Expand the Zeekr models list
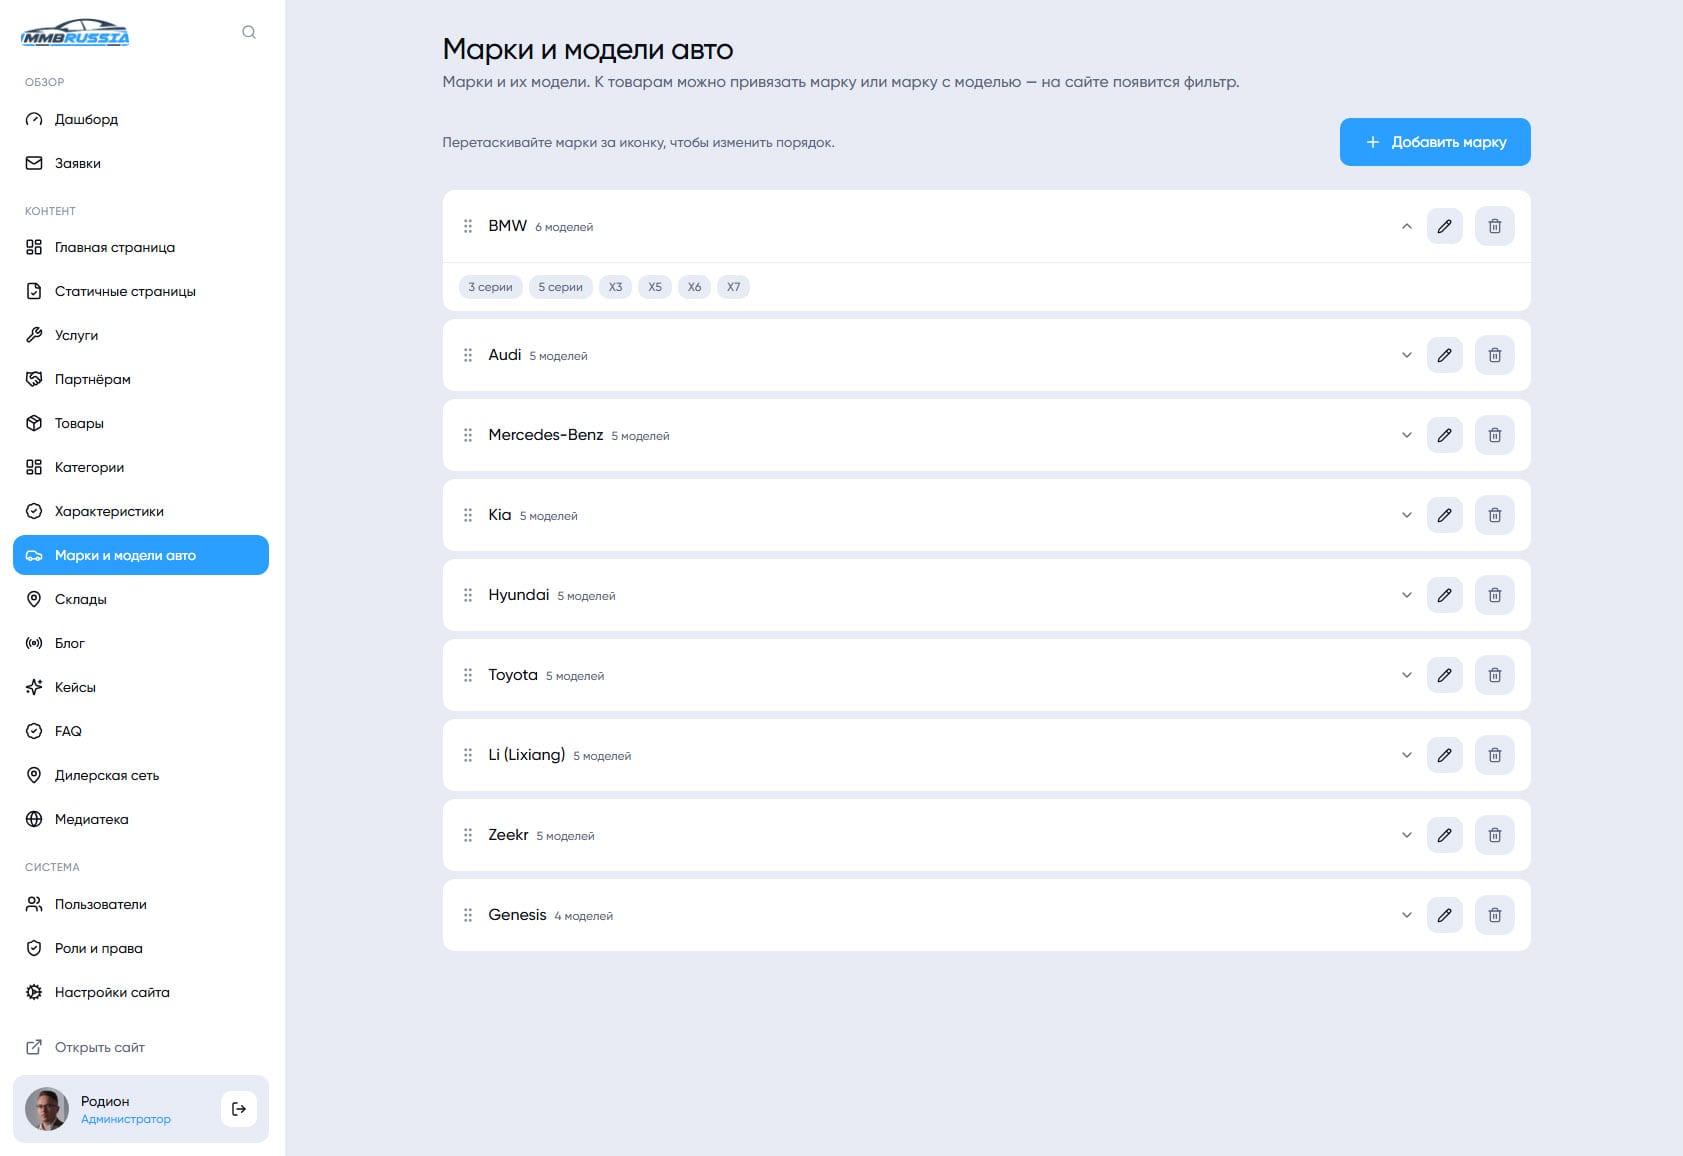This screenshot has width=1683, height=1156. pyautogui.click(x=1407, y=835)
